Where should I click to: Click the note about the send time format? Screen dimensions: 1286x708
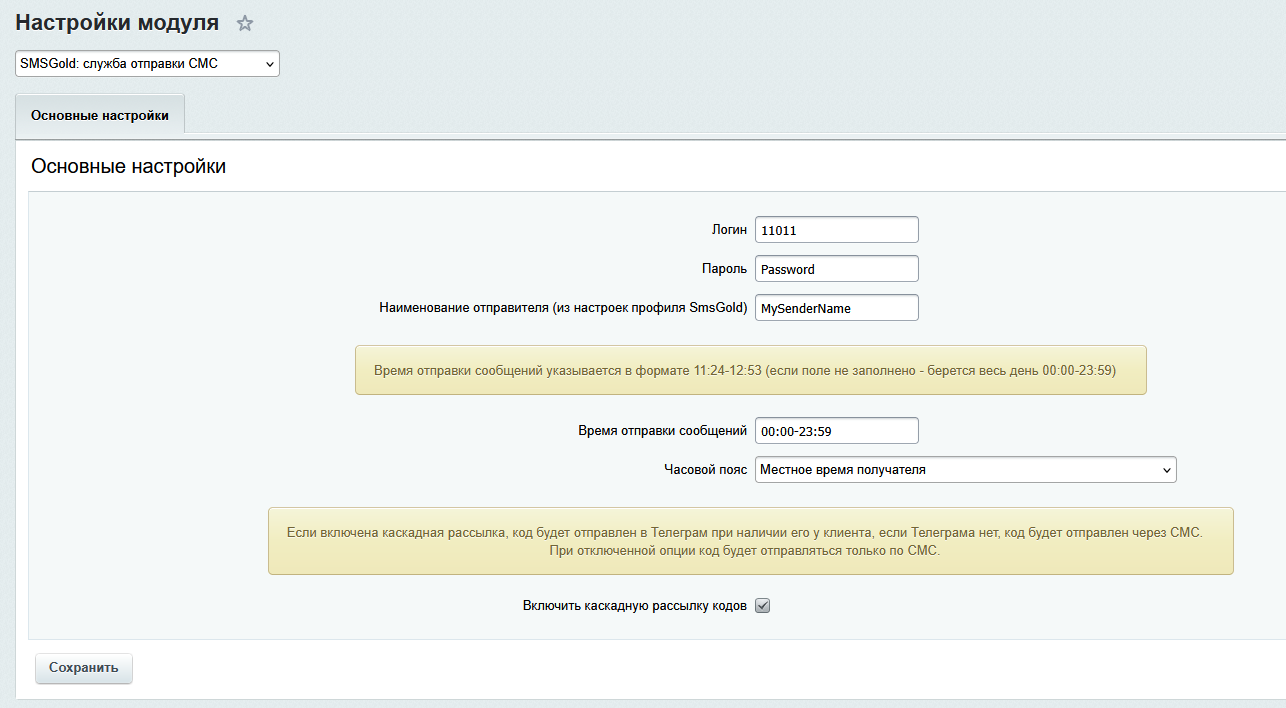(750, 370)
